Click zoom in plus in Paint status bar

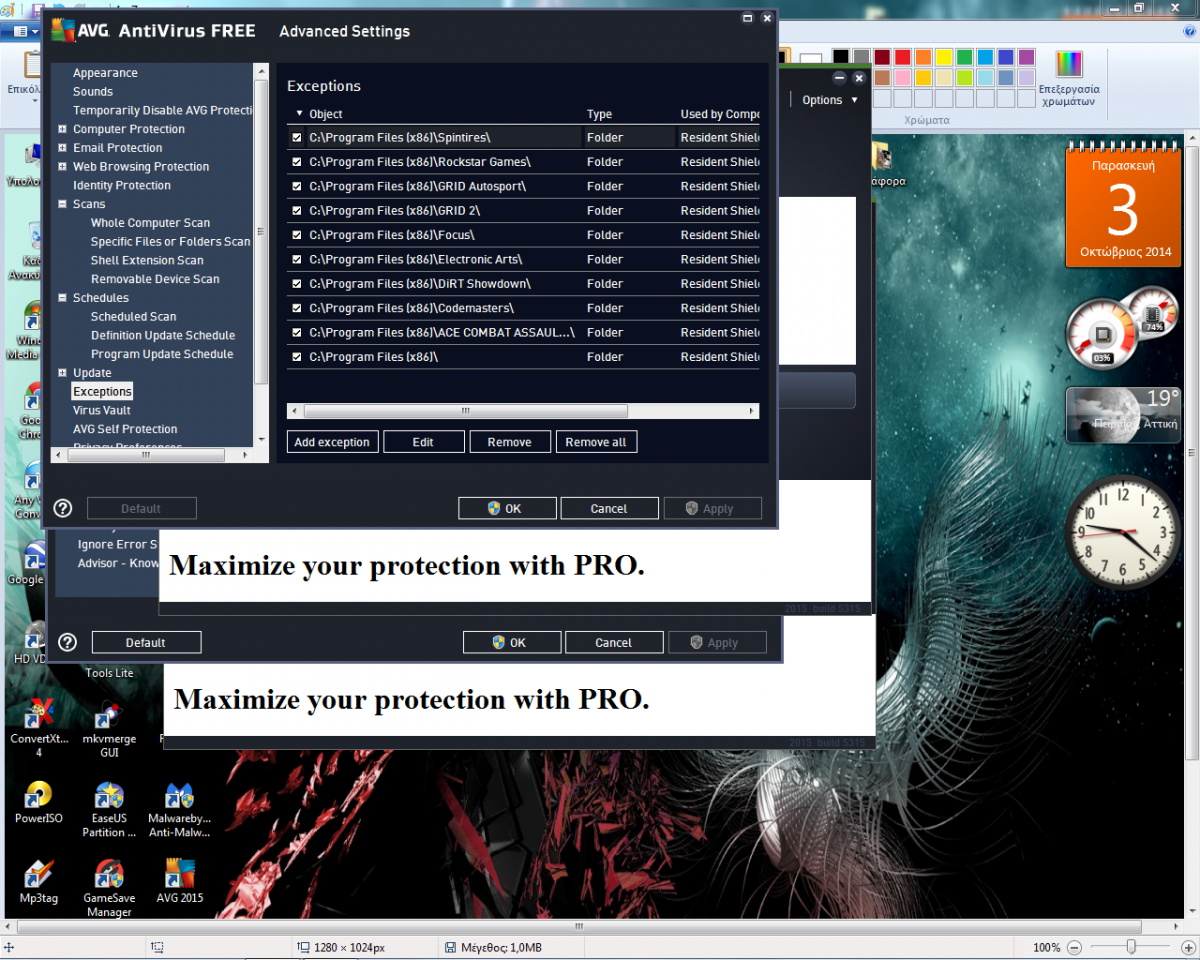(x=1188, y=947)
